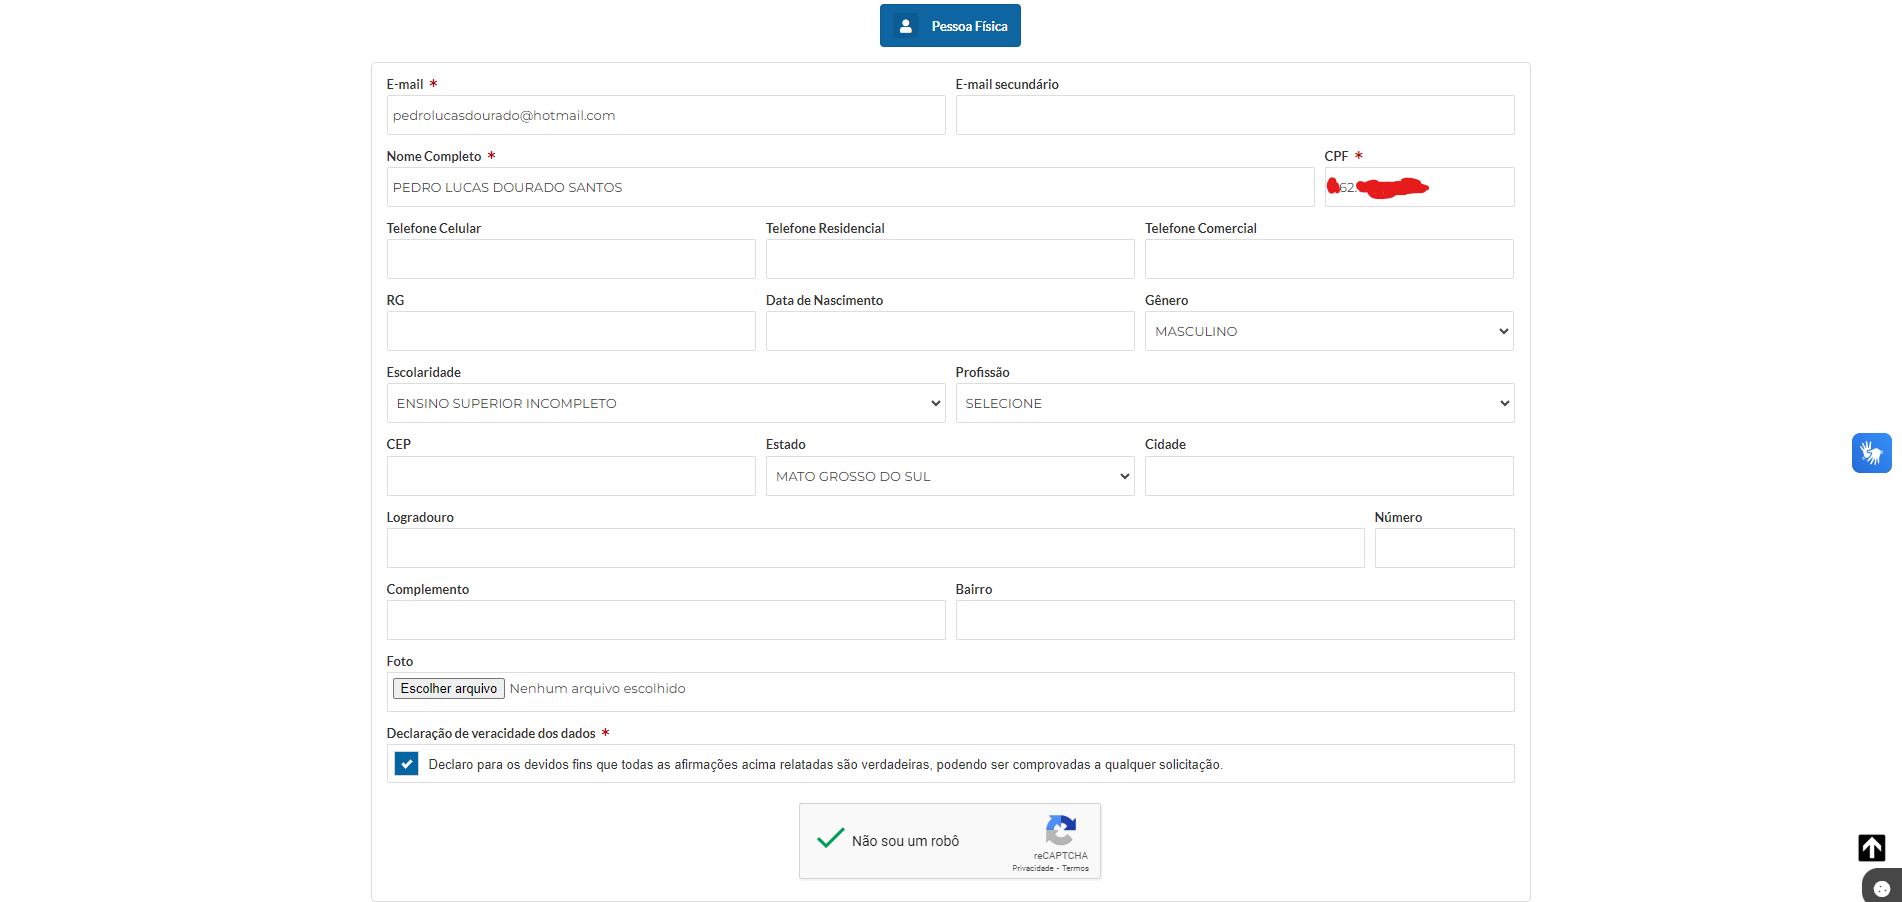1902x902 pixels.
Task: Focus the Data de Nascimento field
Action: (950, 331)
